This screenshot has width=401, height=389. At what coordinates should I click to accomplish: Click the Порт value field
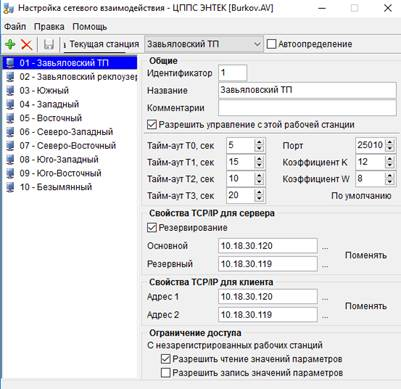371,145
